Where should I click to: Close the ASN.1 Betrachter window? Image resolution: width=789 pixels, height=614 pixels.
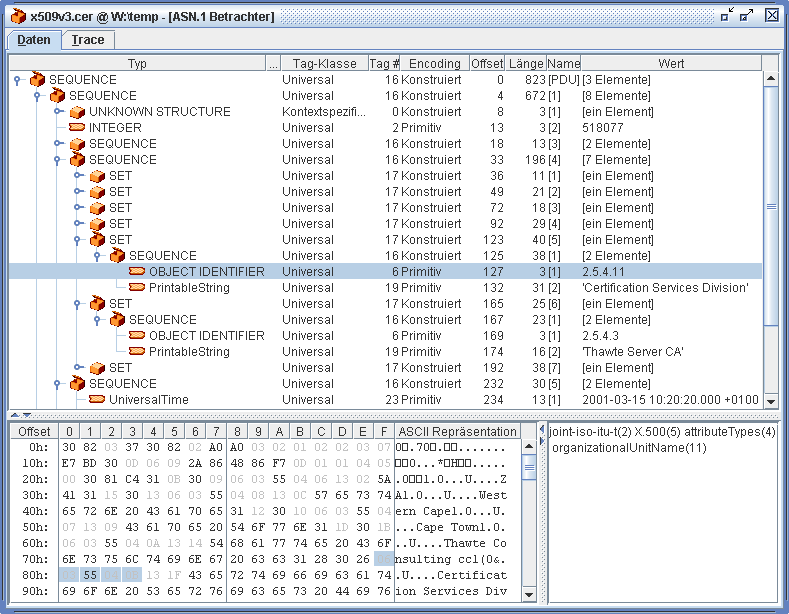pos(772,15)
